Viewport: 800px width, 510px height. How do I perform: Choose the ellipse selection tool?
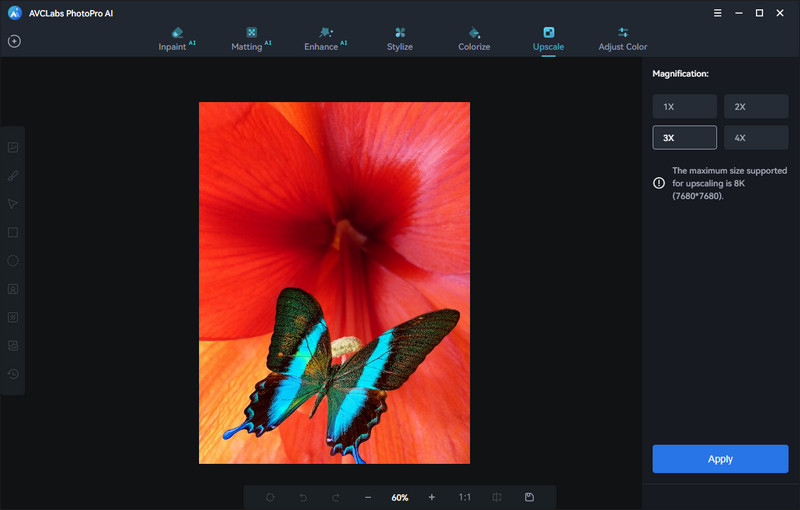point(13,261)
